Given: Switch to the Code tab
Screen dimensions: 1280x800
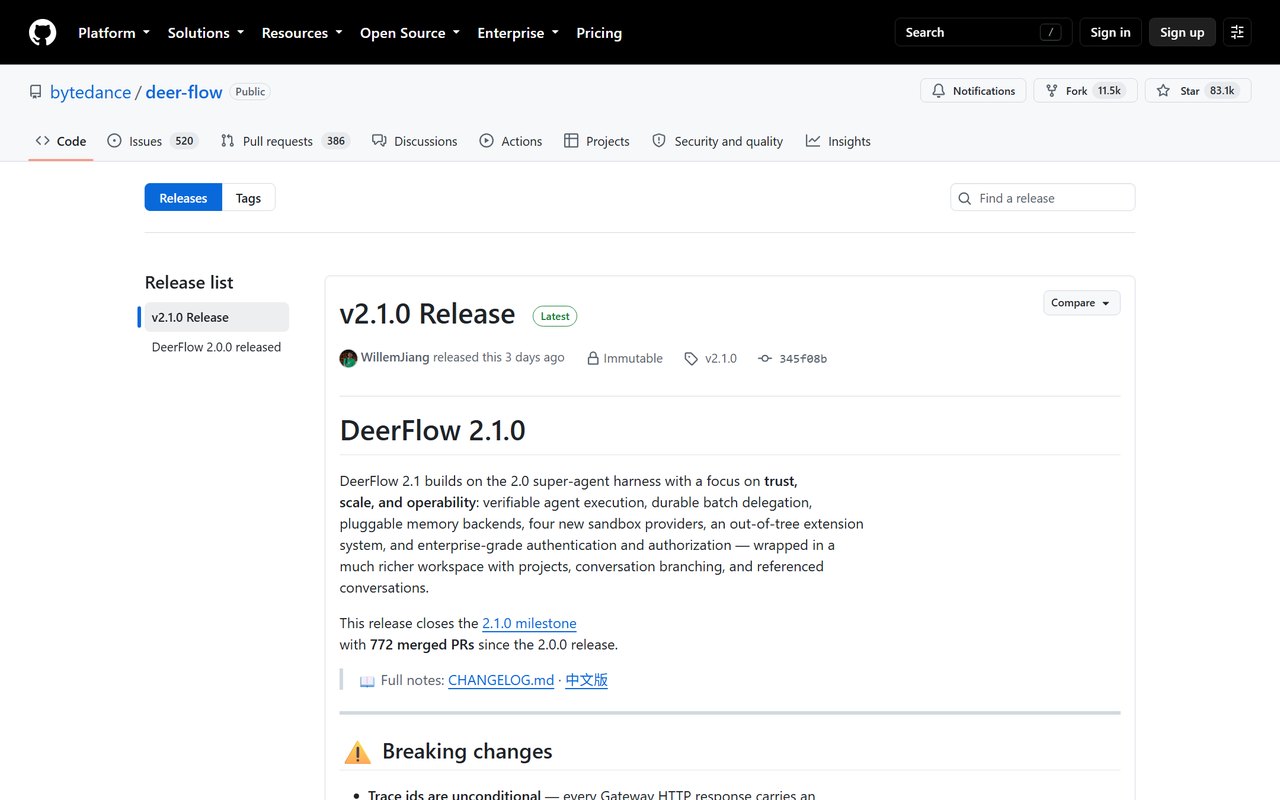Looking at the screenshot, I should [x=60, y=141].
